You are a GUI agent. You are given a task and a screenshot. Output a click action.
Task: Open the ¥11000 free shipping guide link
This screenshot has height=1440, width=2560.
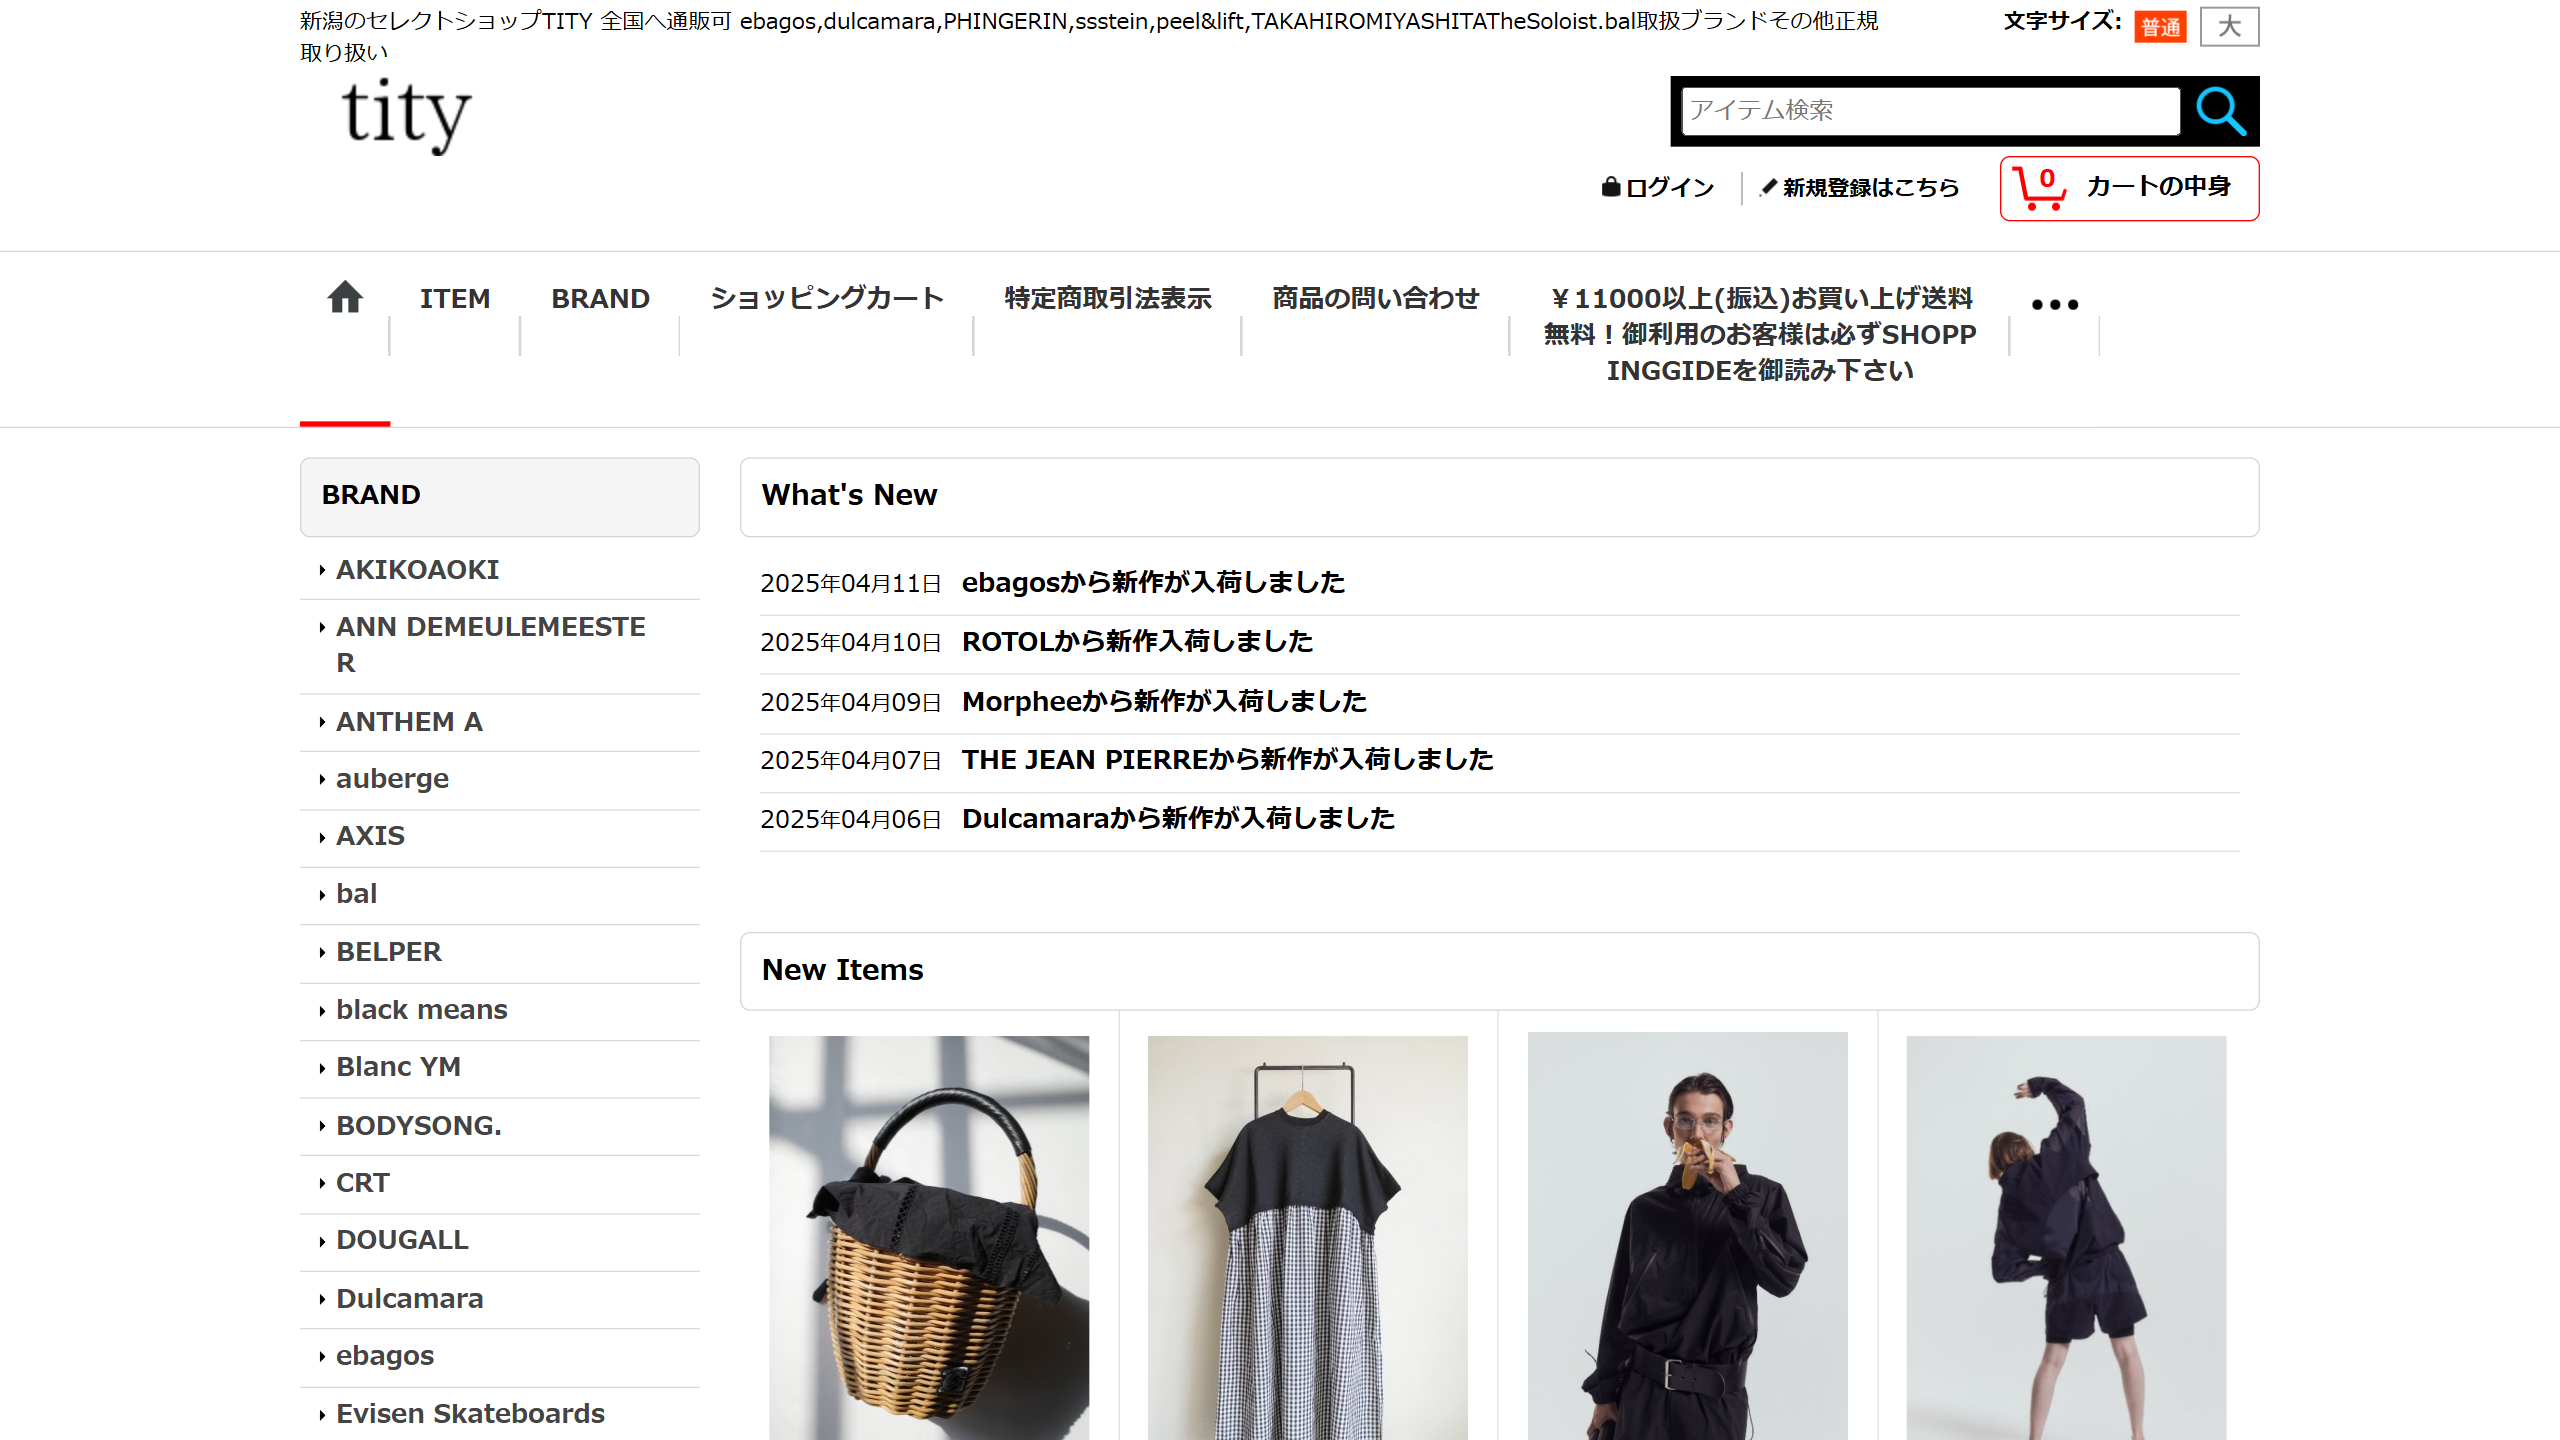point(1760,335)
